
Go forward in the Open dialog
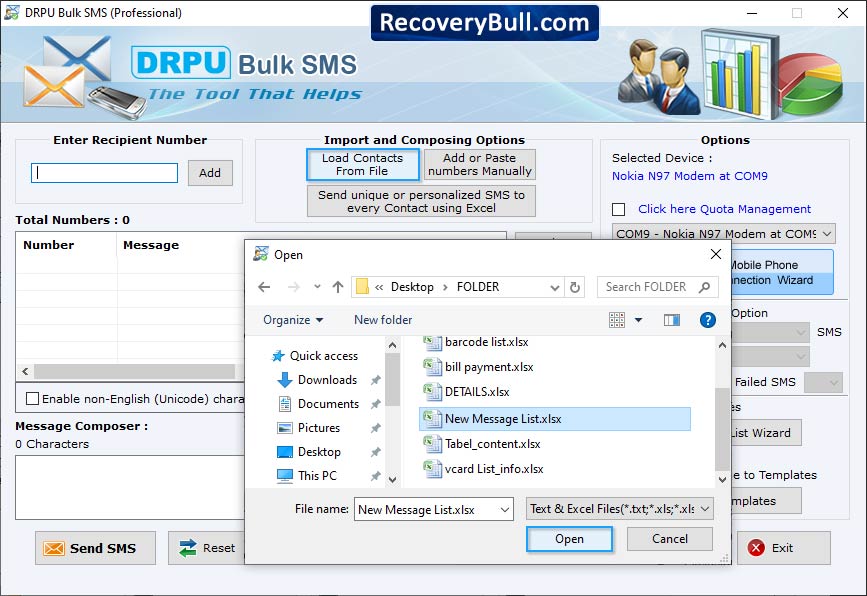tap(294, 287)
